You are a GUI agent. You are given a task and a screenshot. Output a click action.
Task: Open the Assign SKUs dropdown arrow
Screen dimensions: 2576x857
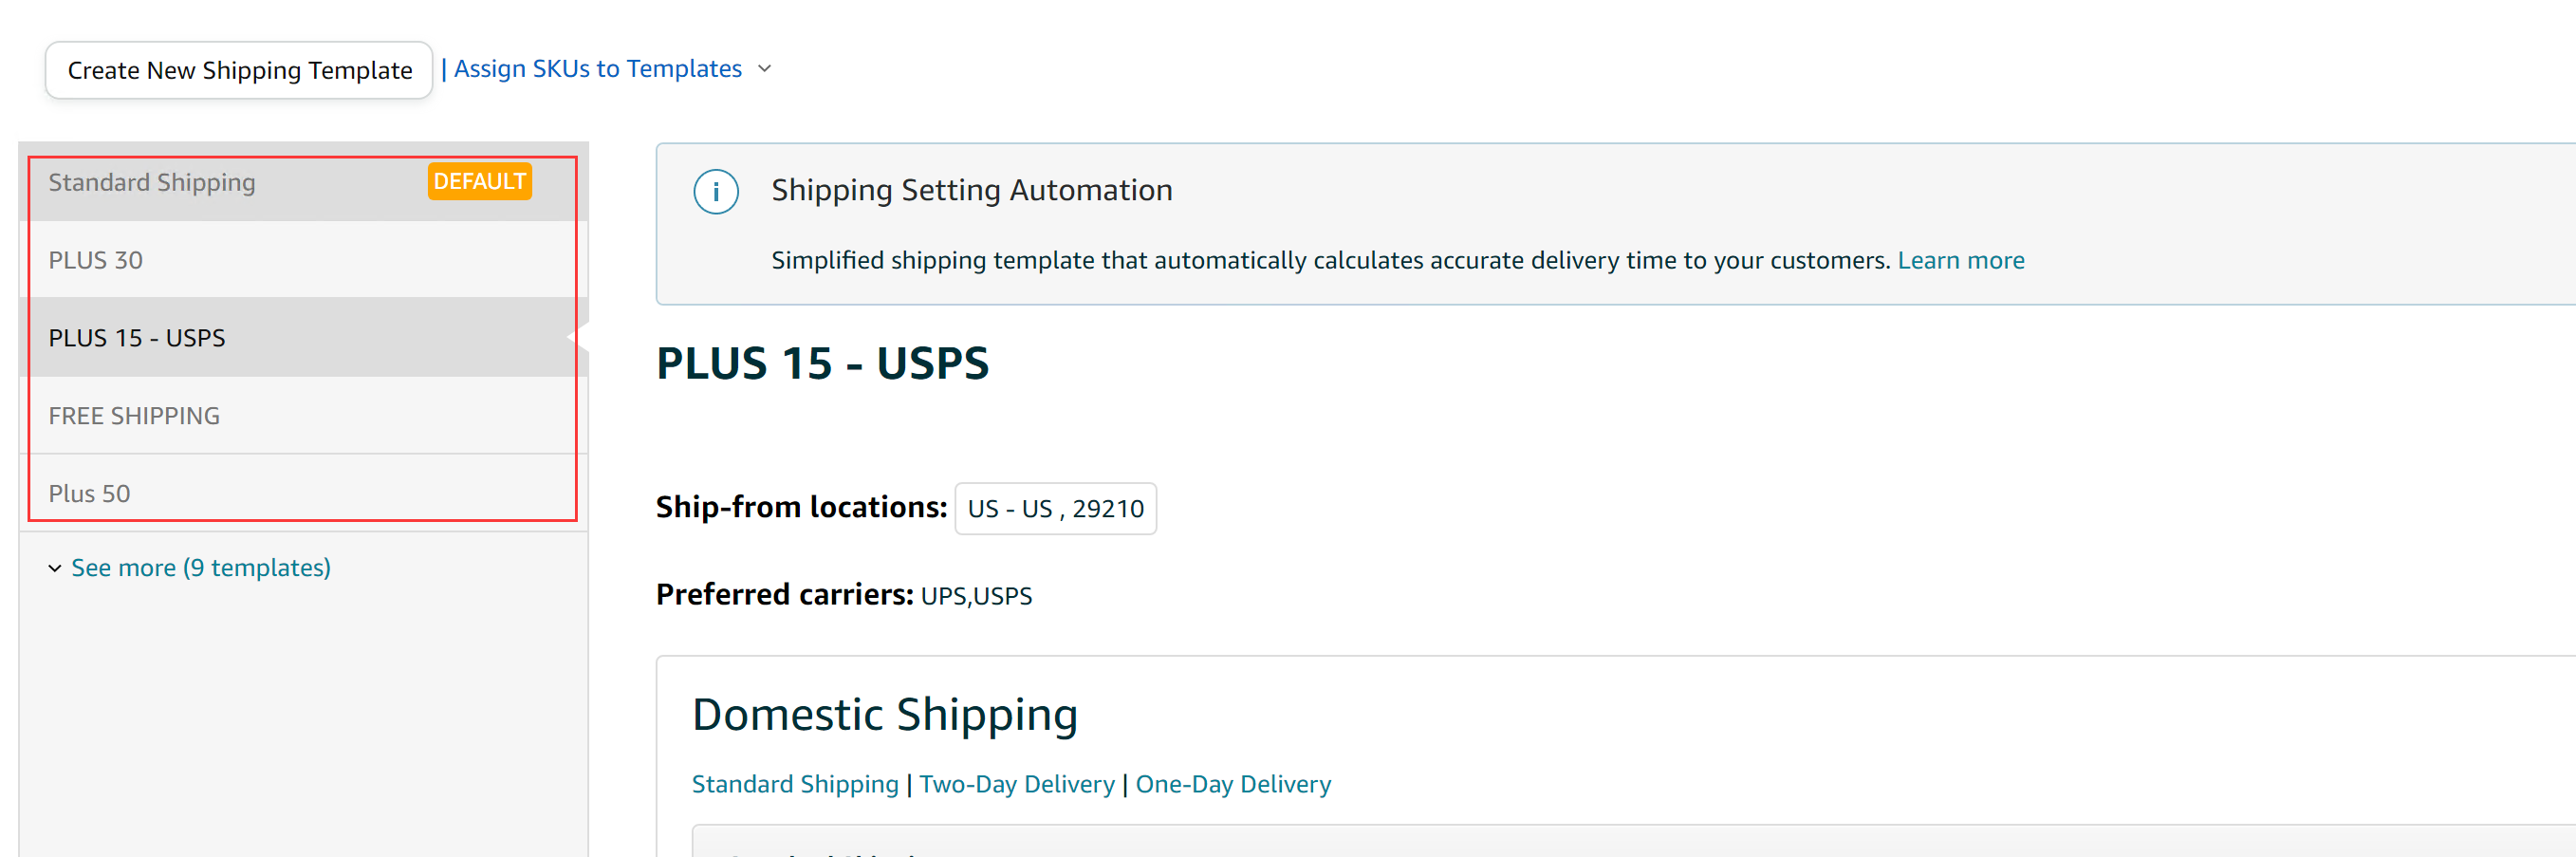tap(765, 69)
